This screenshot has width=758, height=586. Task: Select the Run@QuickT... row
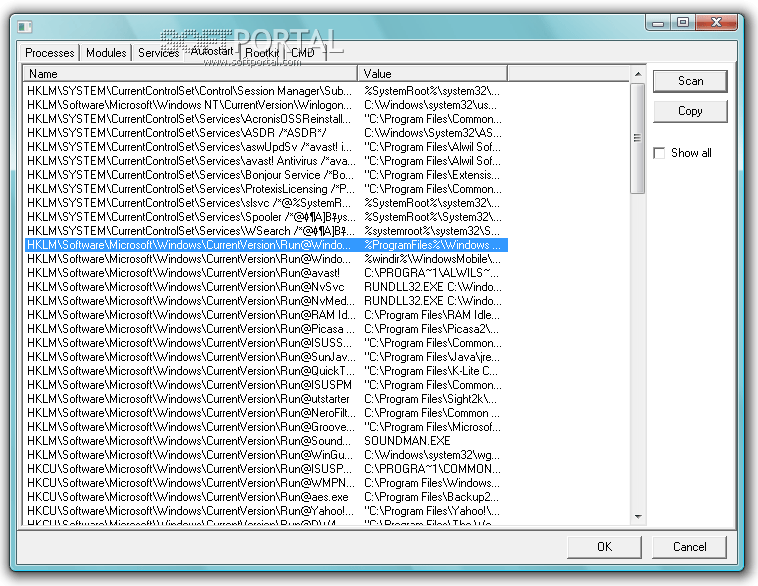266,371
